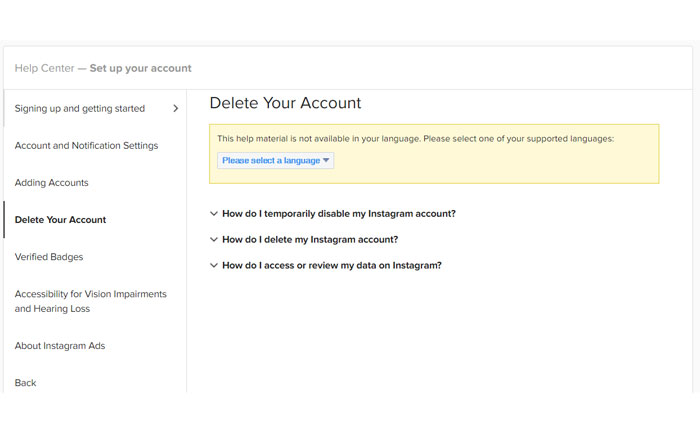This screenshot has height=433, width=700.
Task: Click chevron beside 'How do I delete' question
Action: [x=214, y=239]
